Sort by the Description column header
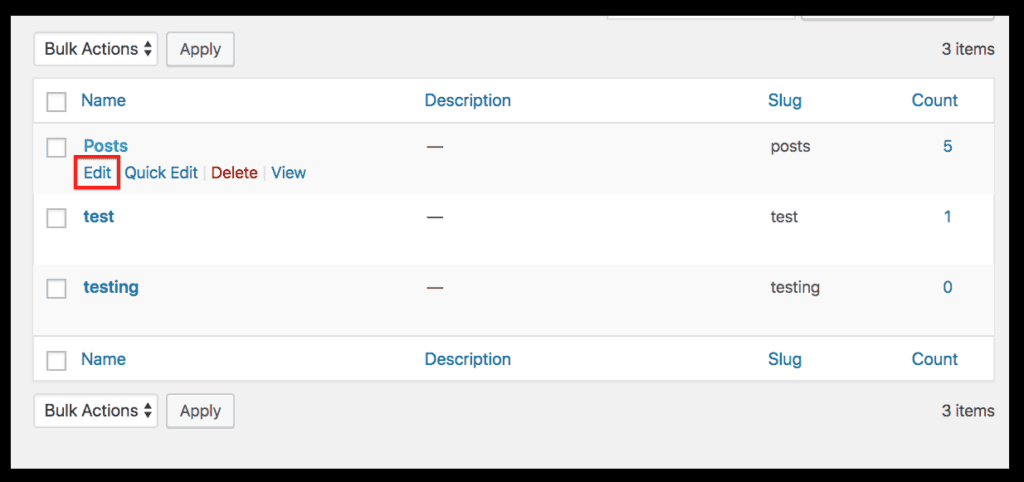 click(467, 100)
